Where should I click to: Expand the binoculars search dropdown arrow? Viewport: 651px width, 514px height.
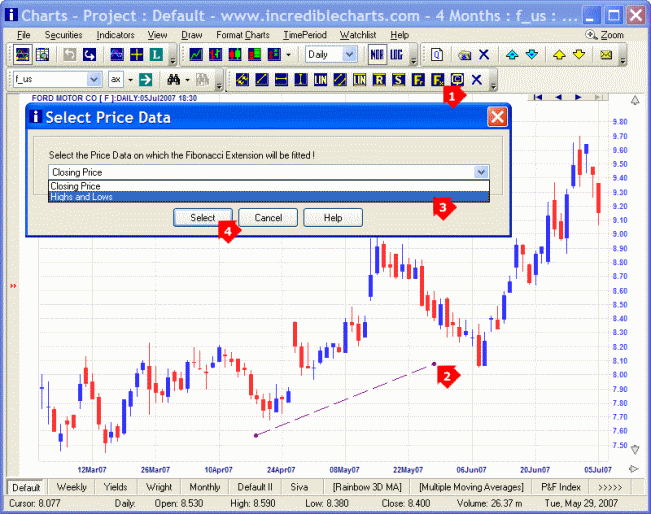(x=187, y=79)
